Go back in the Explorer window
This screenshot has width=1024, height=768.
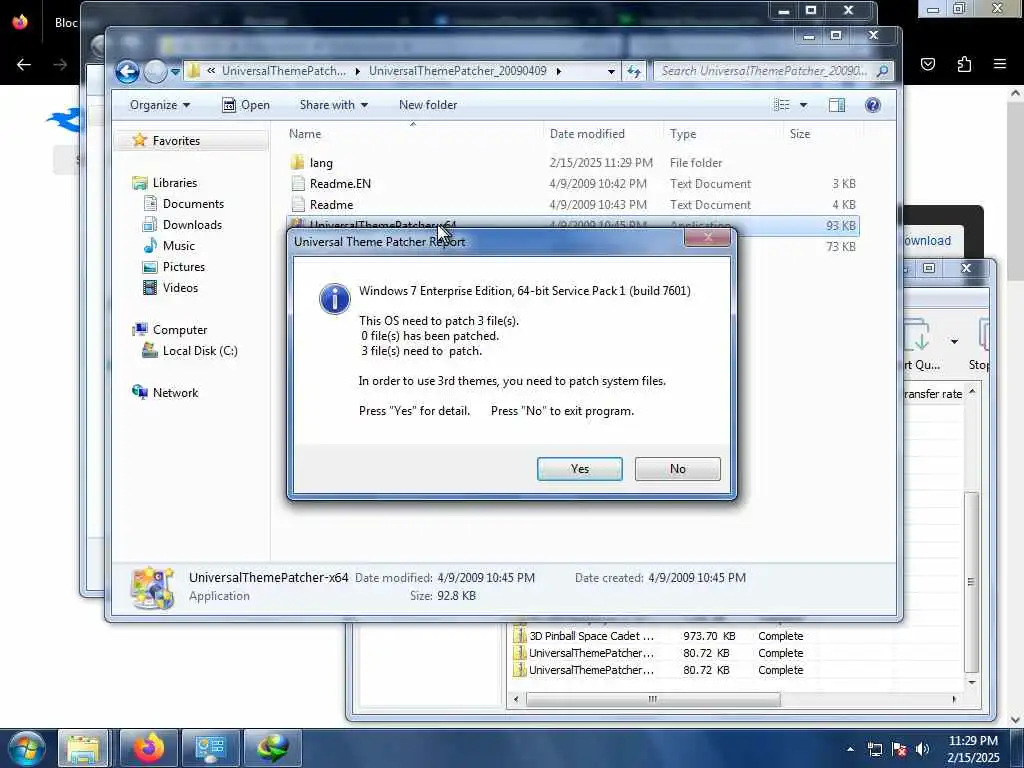click(x=127, y=71)
